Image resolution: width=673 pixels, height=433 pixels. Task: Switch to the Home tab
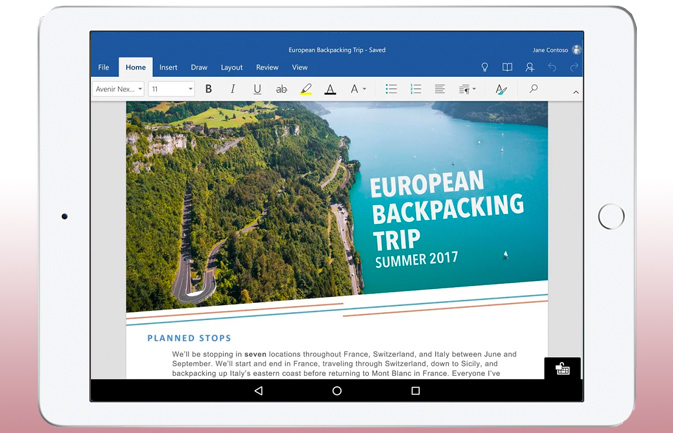pos(136,67)
